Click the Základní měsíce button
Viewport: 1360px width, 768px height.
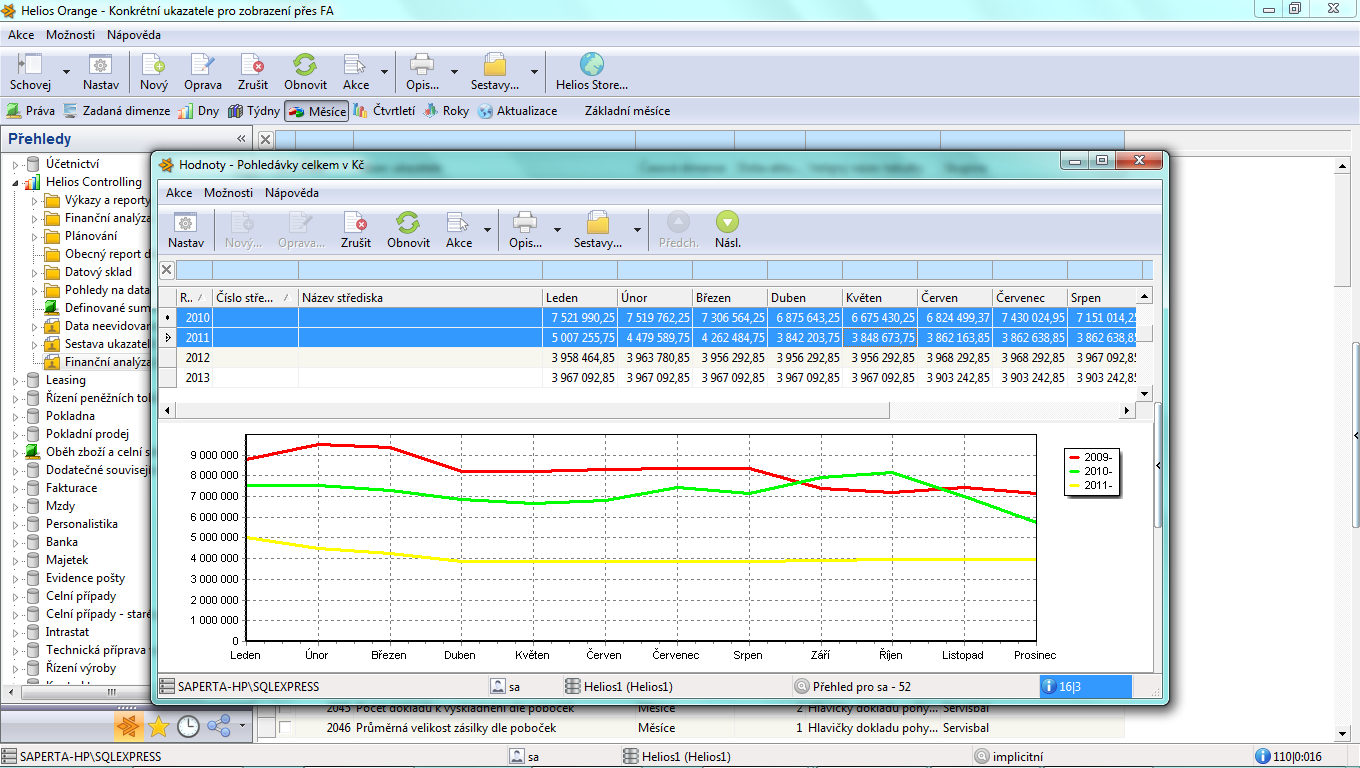[627, 111]
